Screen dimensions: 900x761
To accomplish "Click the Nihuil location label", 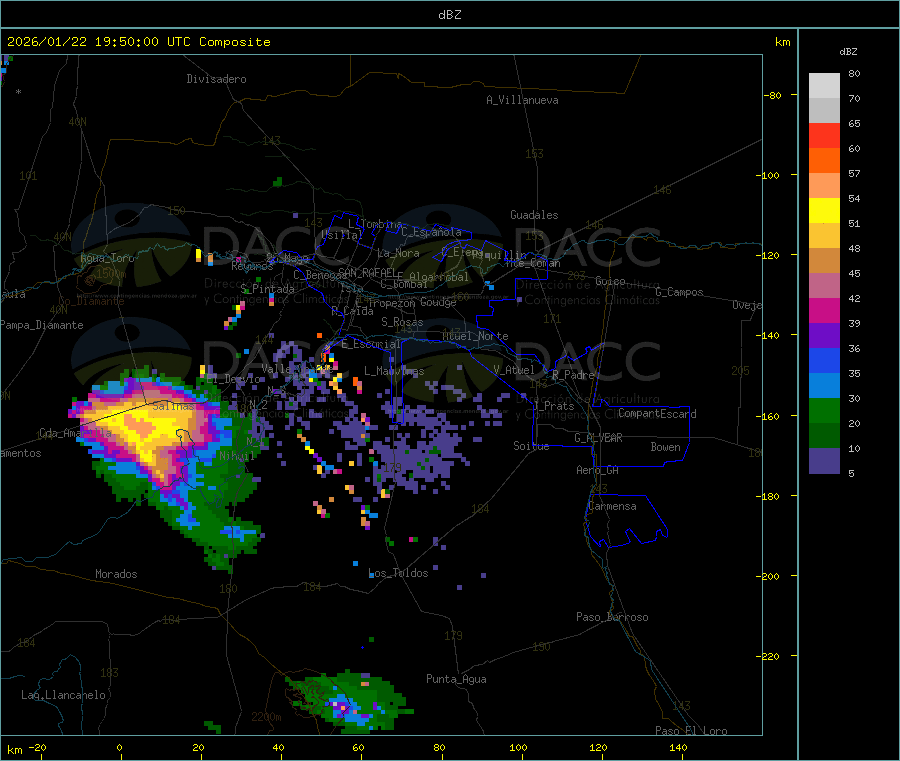I will pos(236,456).
